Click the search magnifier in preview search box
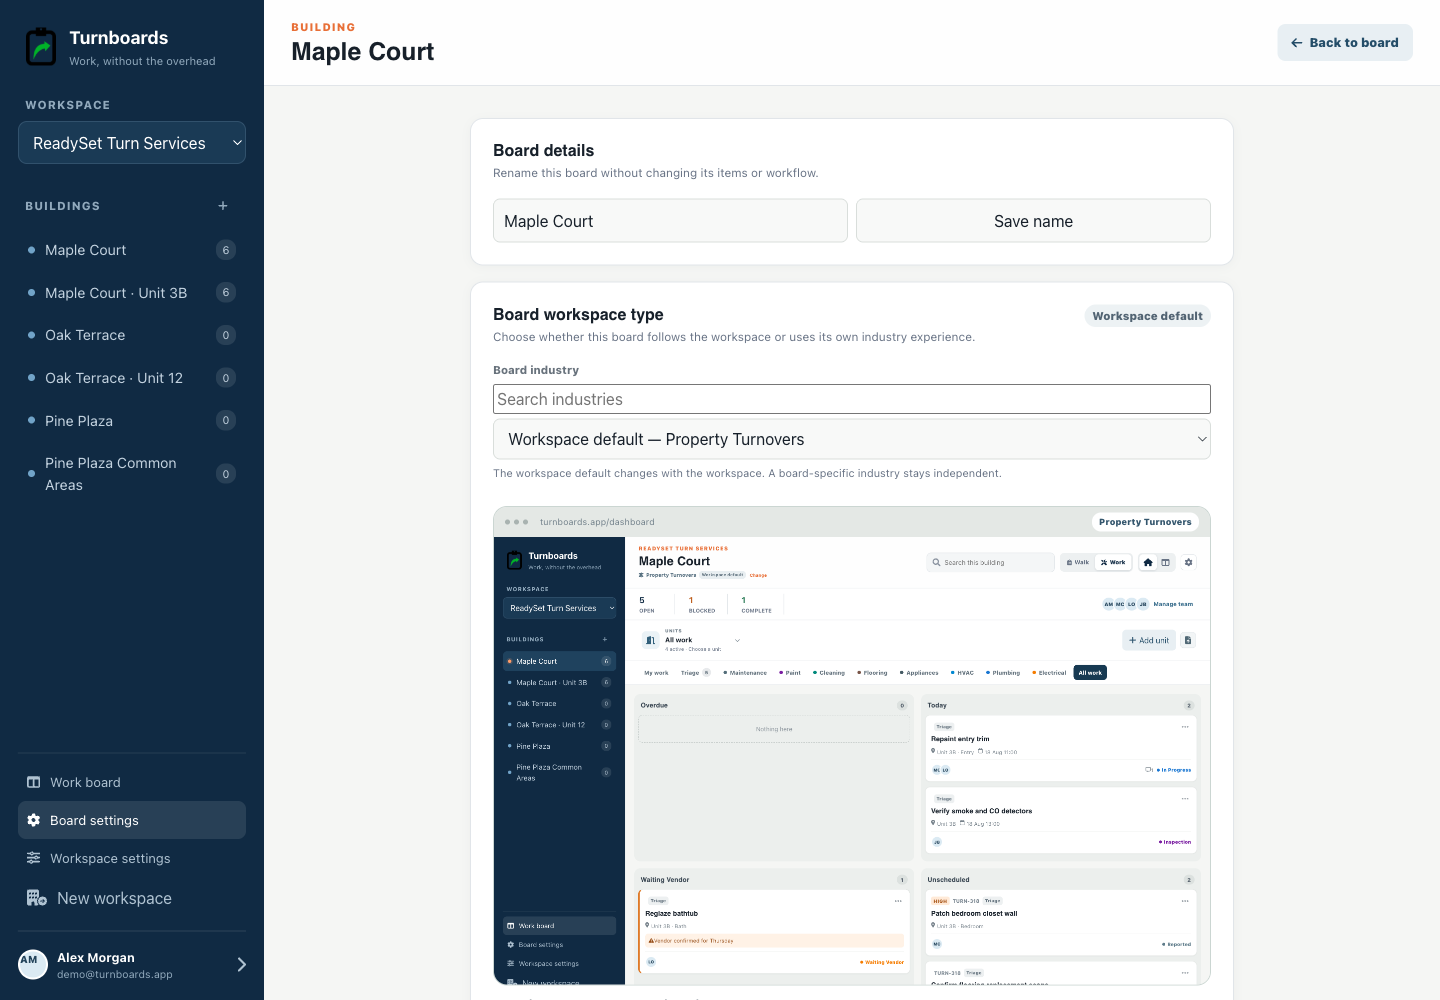1440x1000 pixels. coord(936,562)
